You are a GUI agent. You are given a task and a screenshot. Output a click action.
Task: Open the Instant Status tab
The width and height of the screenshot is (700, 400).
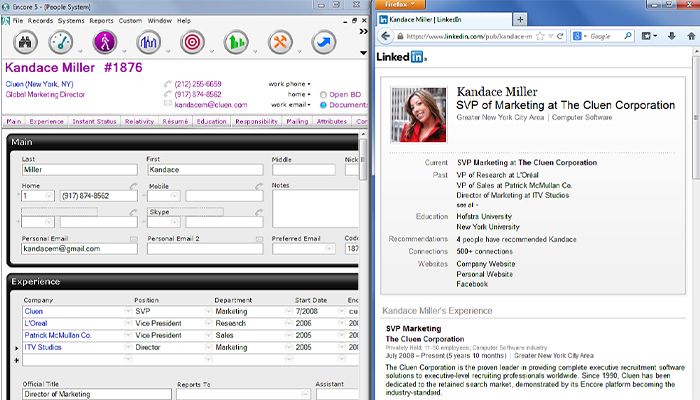pyautogui.click(x=95, y=121)
